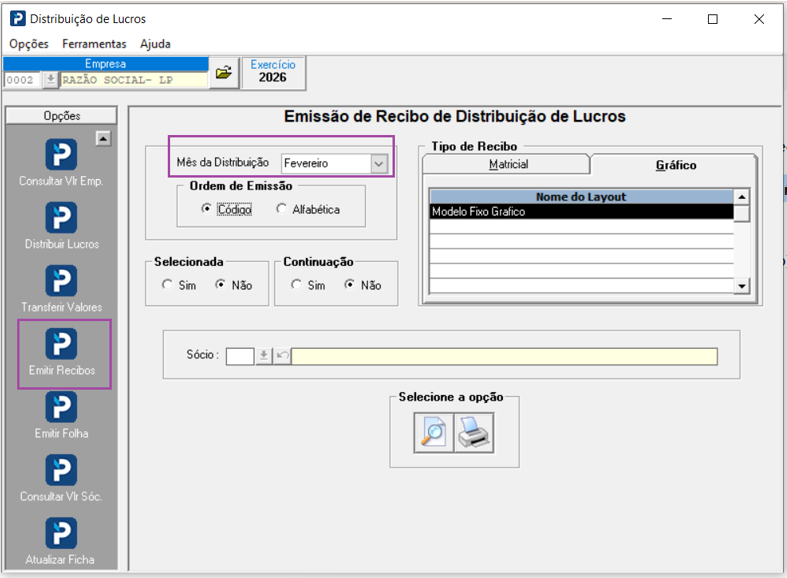
Task: Switch to the Matricial tab
Action: 506,165
